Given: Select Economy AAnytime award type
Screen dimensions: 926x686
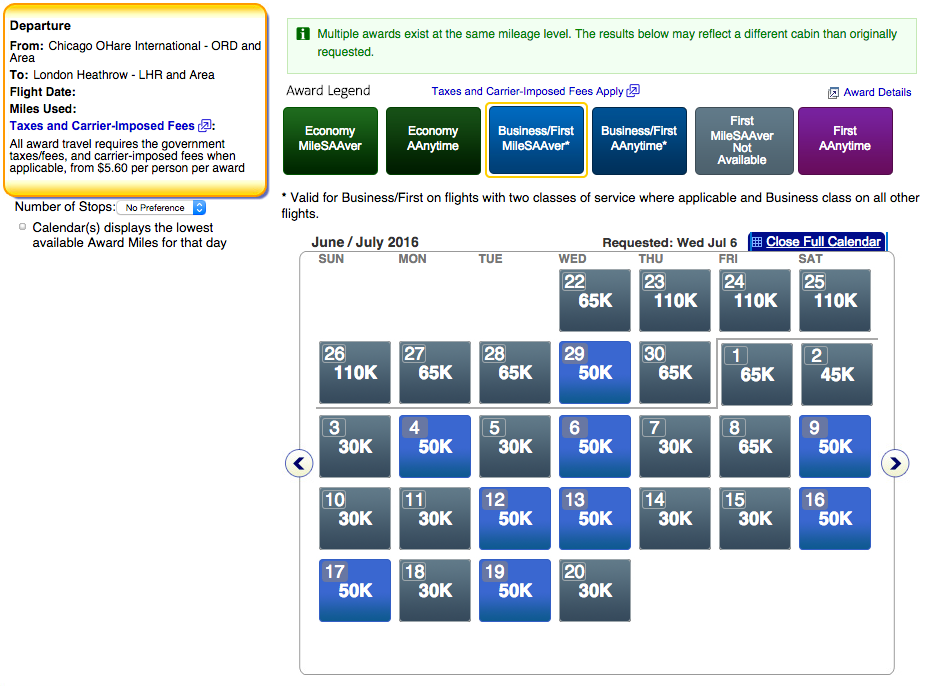Looking at the screenshot, I should [433, 141].
